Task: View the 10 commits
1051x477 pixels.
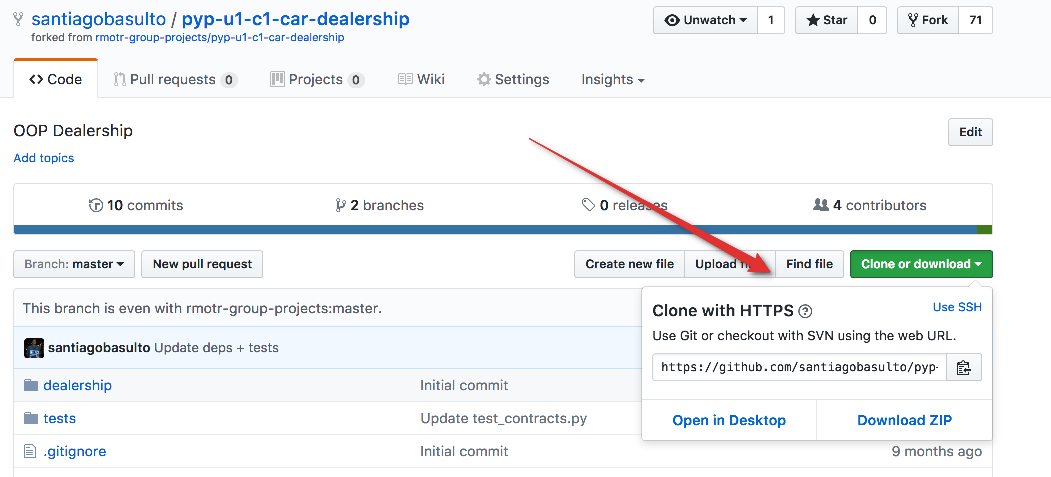Action: (135, 205)
